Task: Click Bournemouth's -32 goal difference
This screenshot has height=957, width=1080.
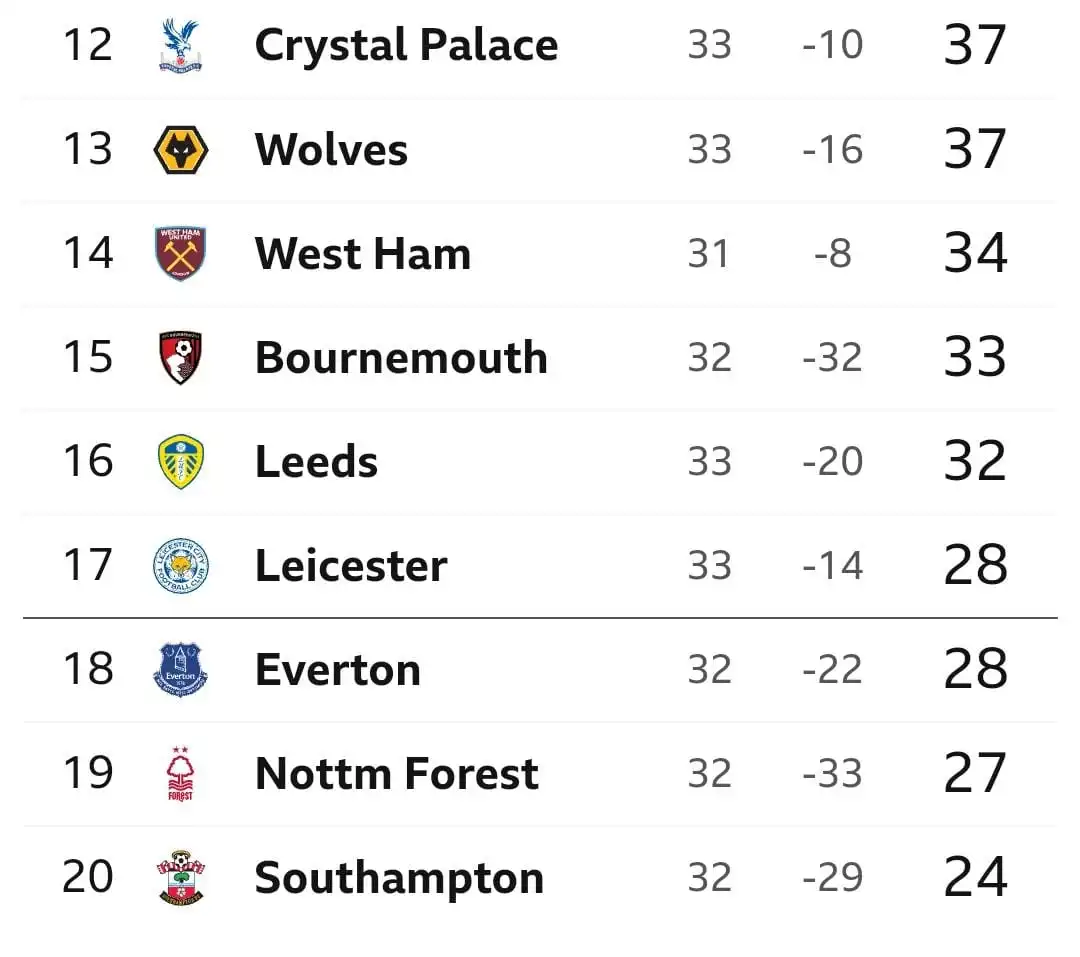Action: coord(832,358)
